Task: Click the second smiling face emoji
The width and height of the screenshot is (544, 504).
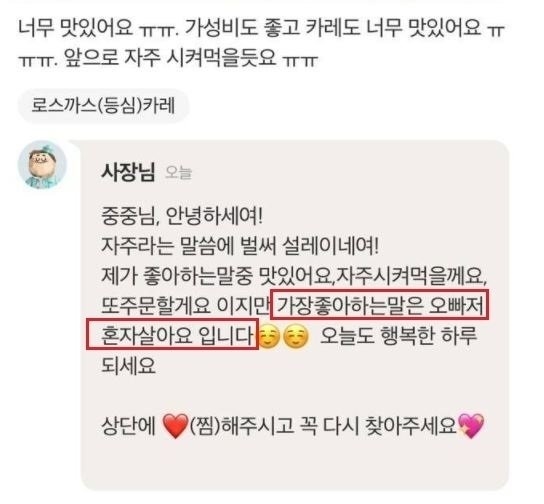Action: point(296,336)
